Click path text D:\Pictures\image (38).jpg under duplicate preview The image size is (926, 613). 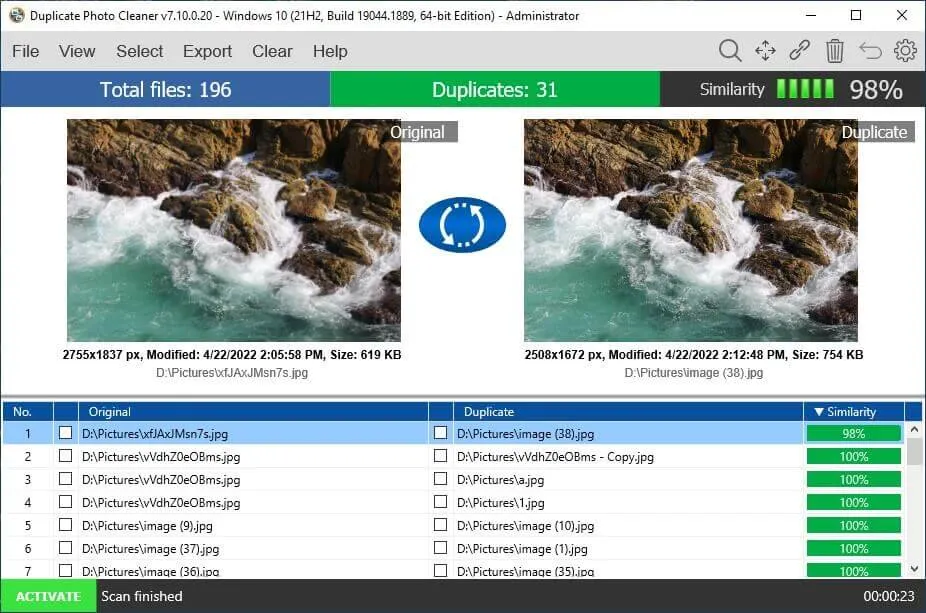(x=694, y=373)
